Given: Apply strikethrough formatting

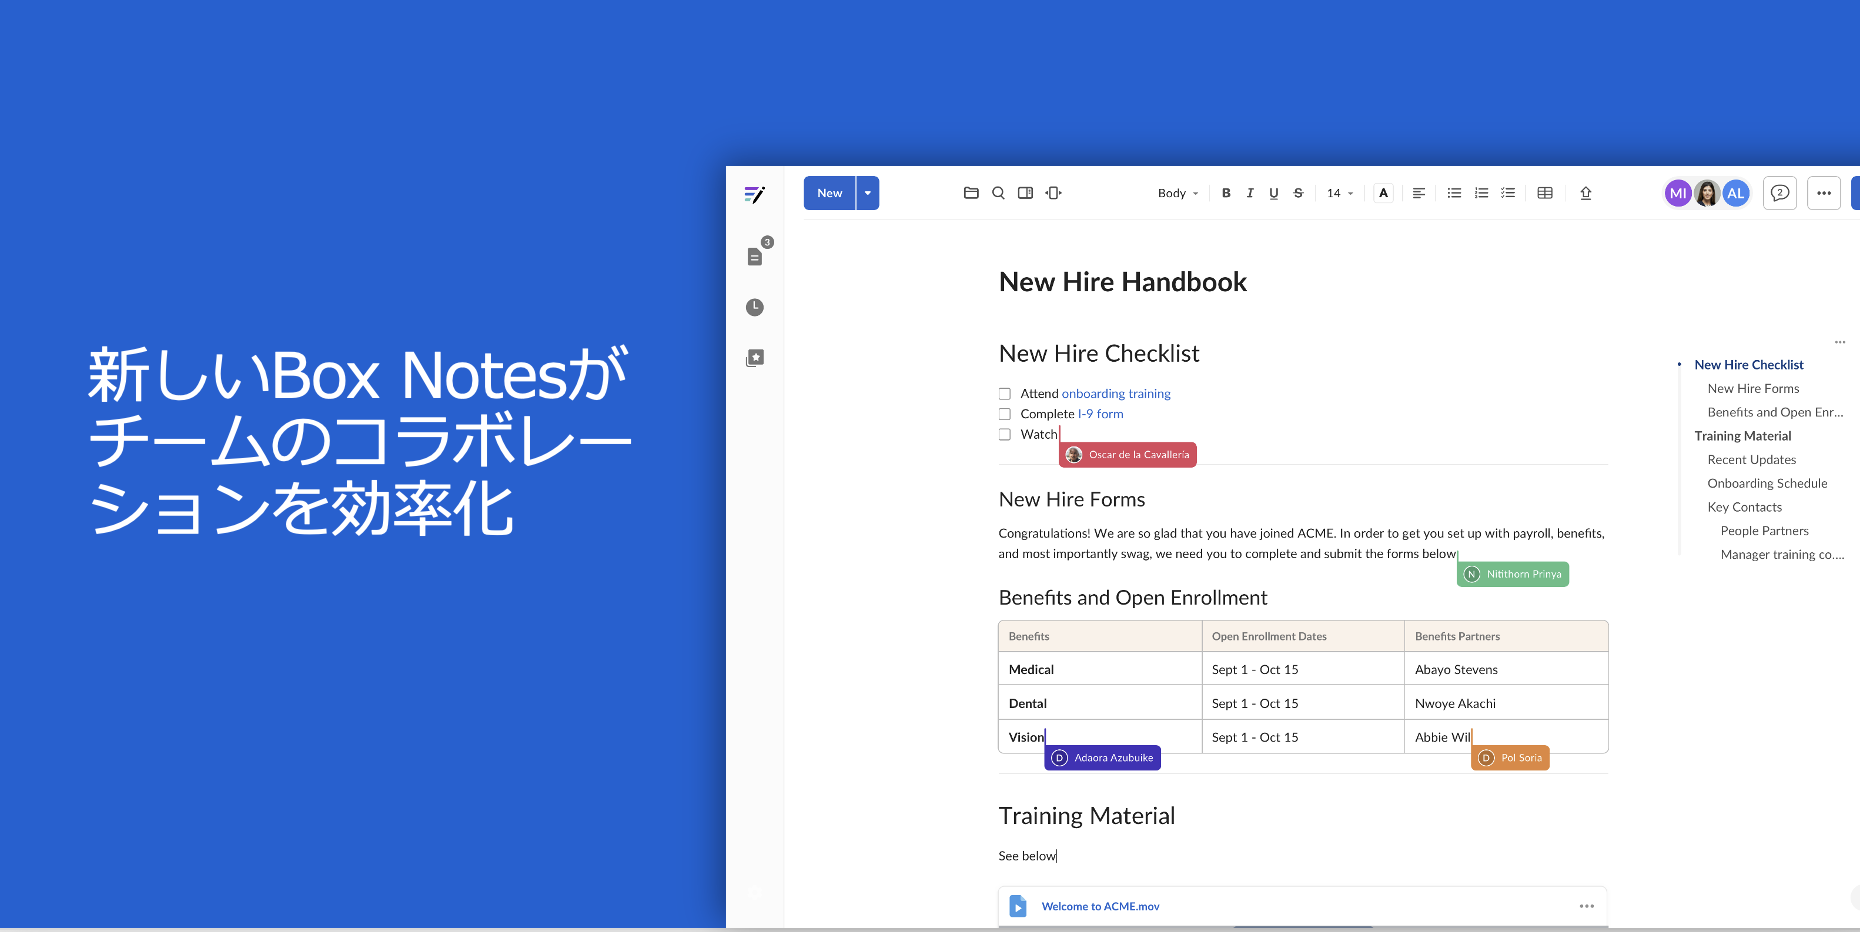Looking at the screenshot, I should tap(1298, 193).
